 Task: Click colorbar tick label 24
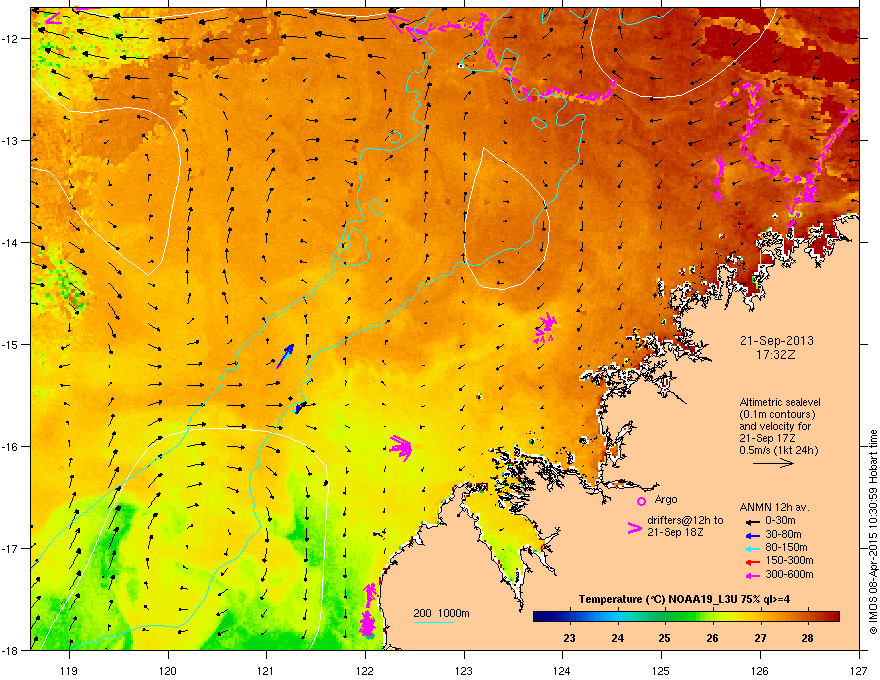617,638
